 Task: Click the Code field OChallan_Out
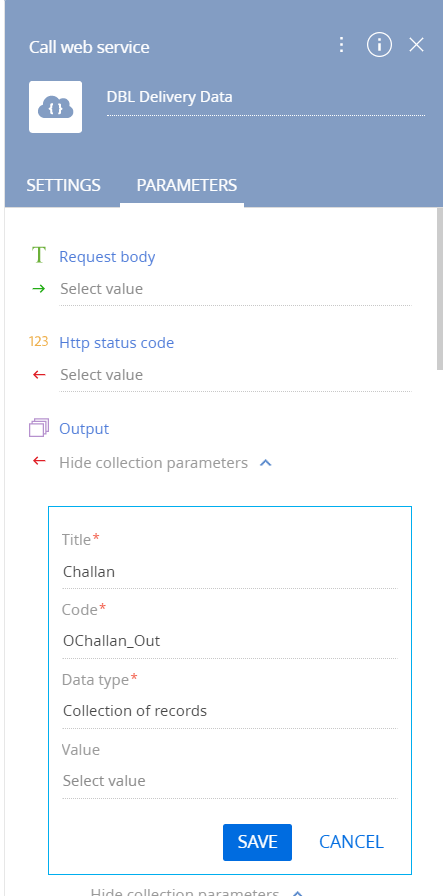(x=230, y=641)
